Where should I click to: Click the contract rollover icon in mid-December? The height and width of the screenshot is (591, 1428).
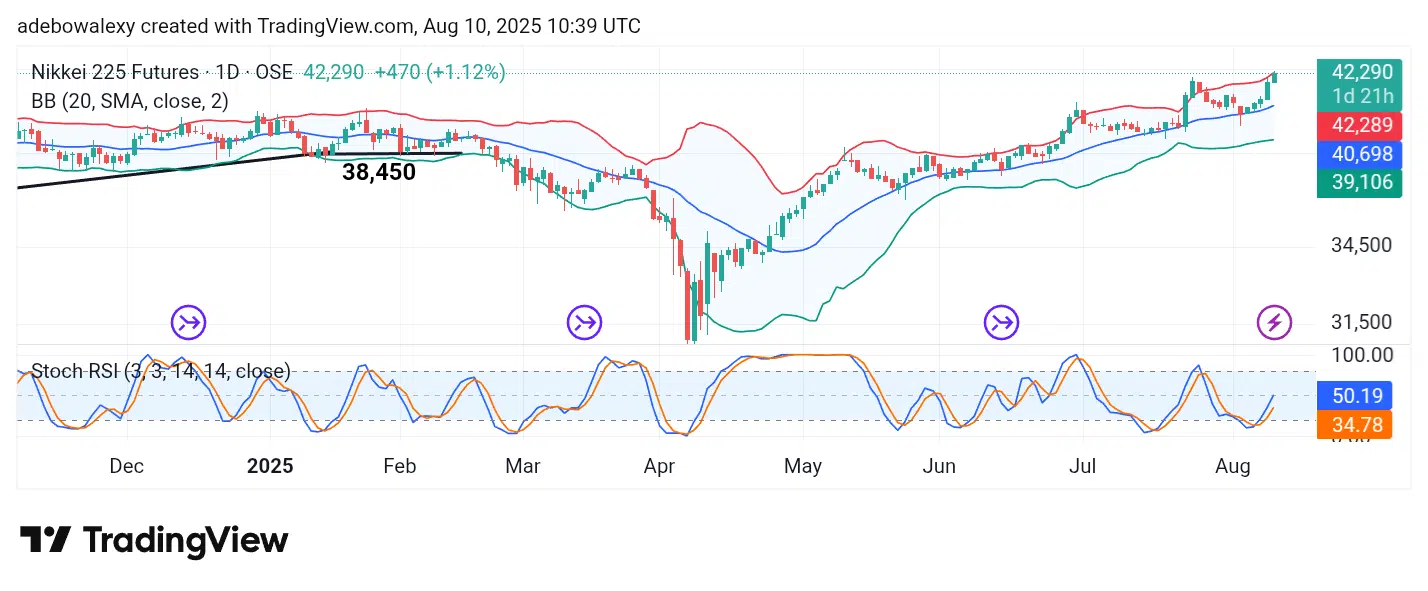[x=188, y=322]
